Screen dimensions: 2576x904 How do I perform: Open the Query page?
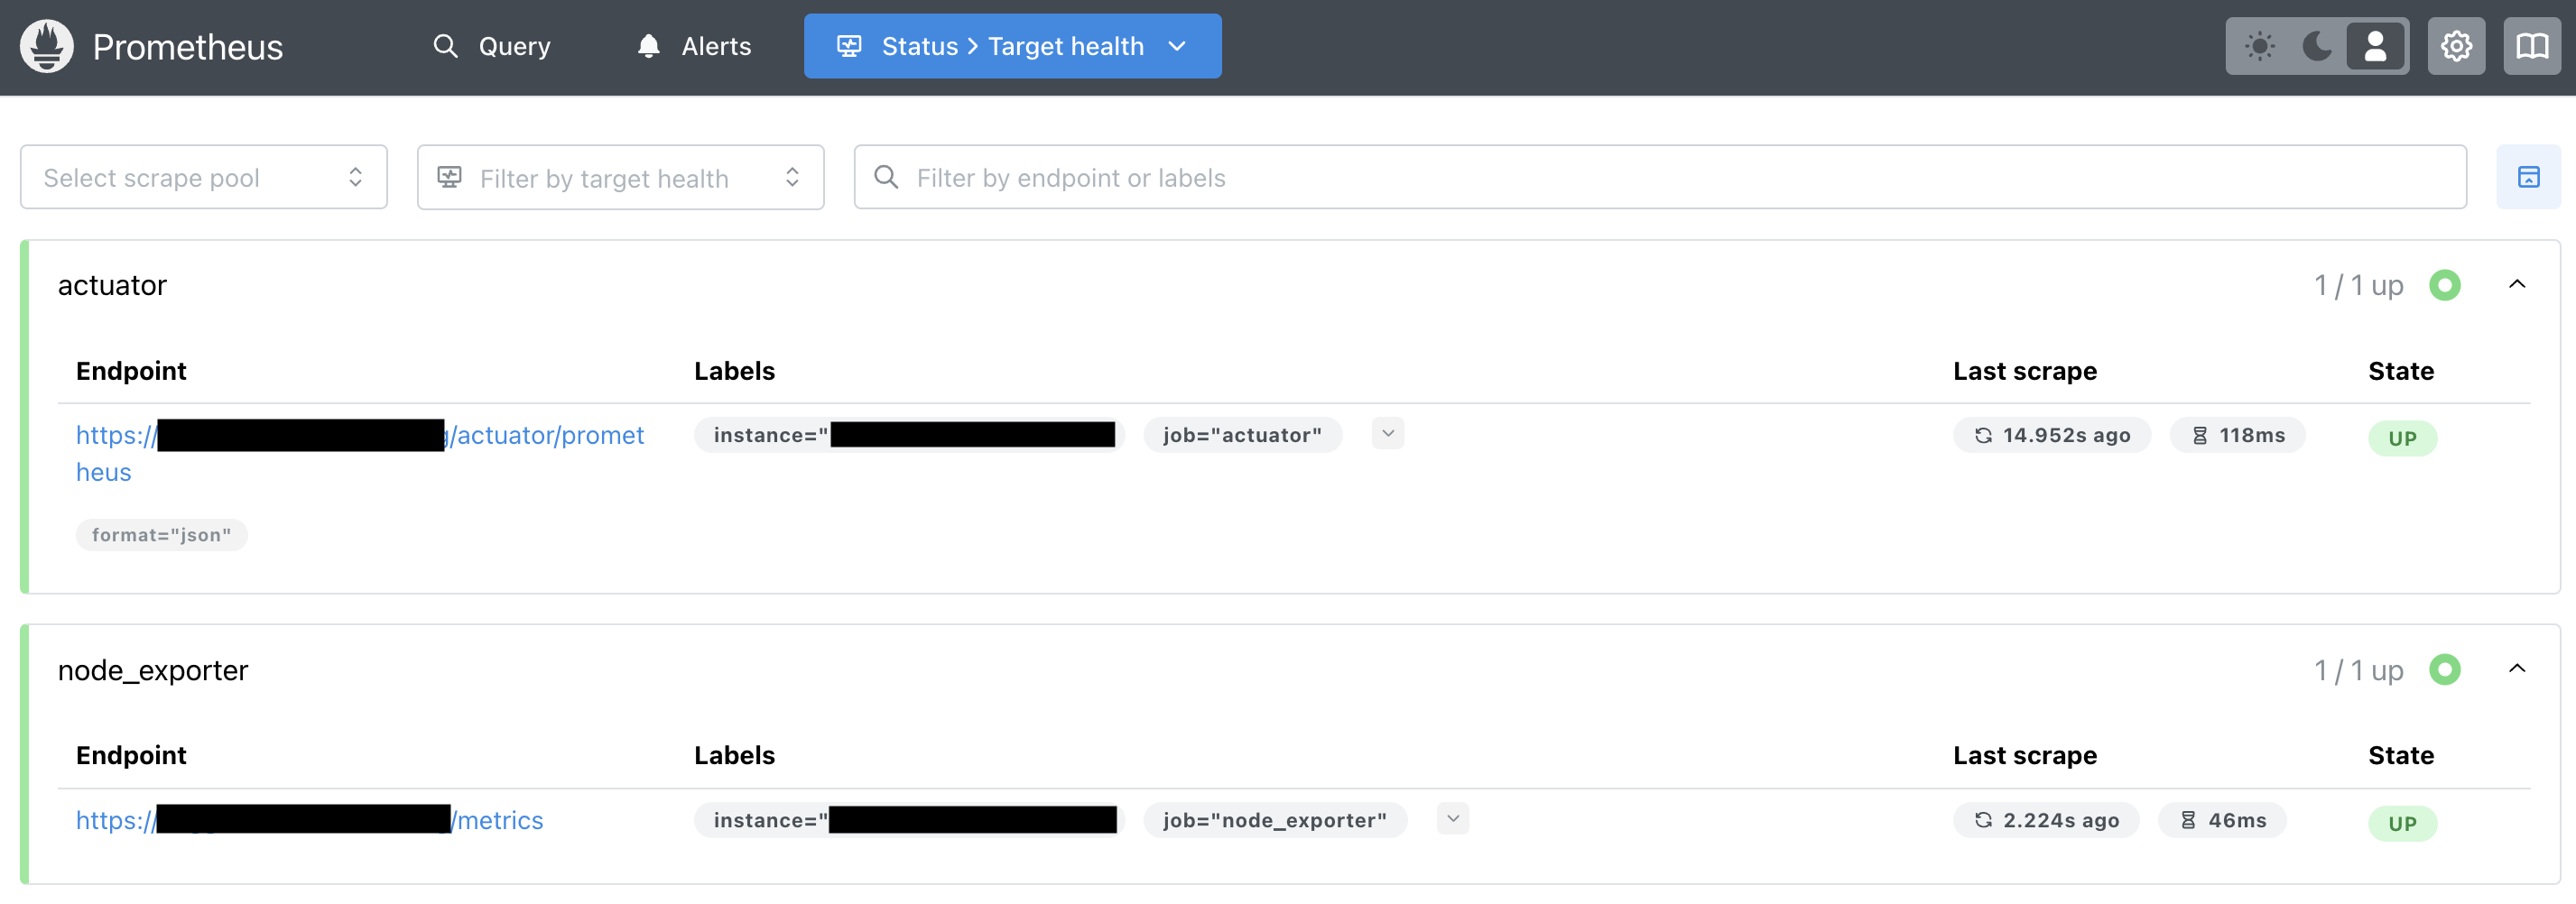[492, 46]
